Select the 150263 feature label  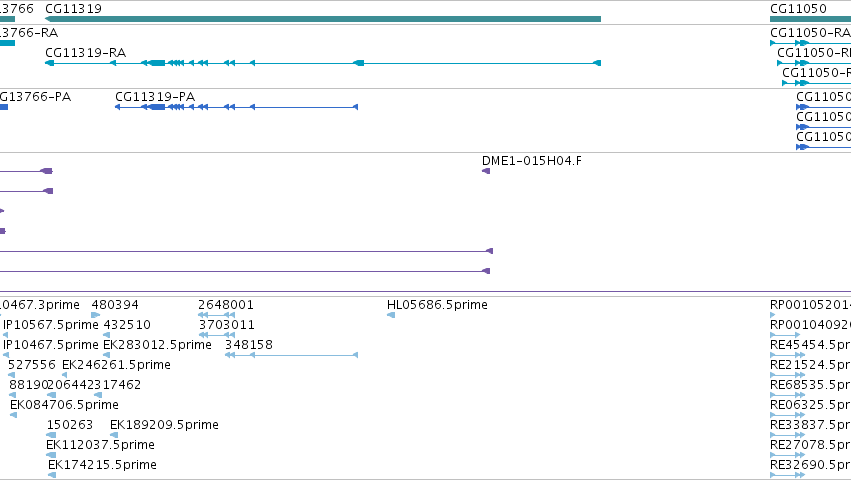tap(70, 425)
